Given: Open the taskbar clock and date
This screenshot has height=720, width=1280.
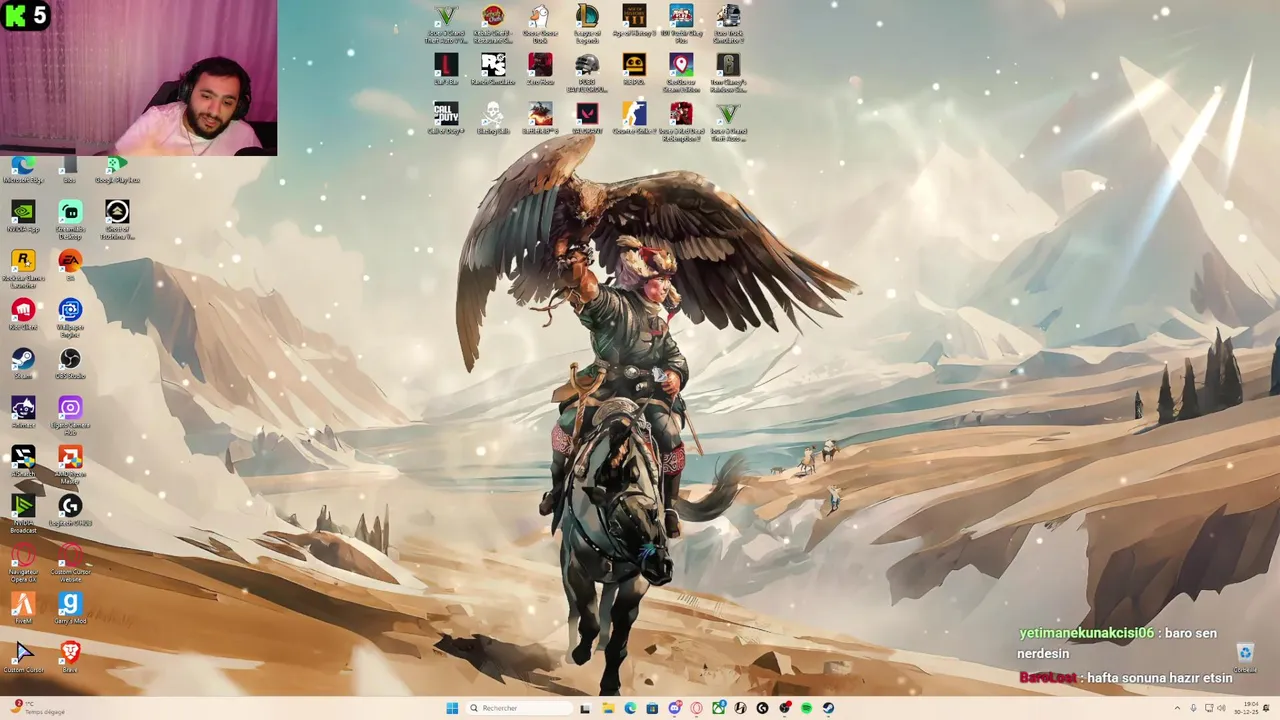Looking at the screenshot, I should [1245, 708].
